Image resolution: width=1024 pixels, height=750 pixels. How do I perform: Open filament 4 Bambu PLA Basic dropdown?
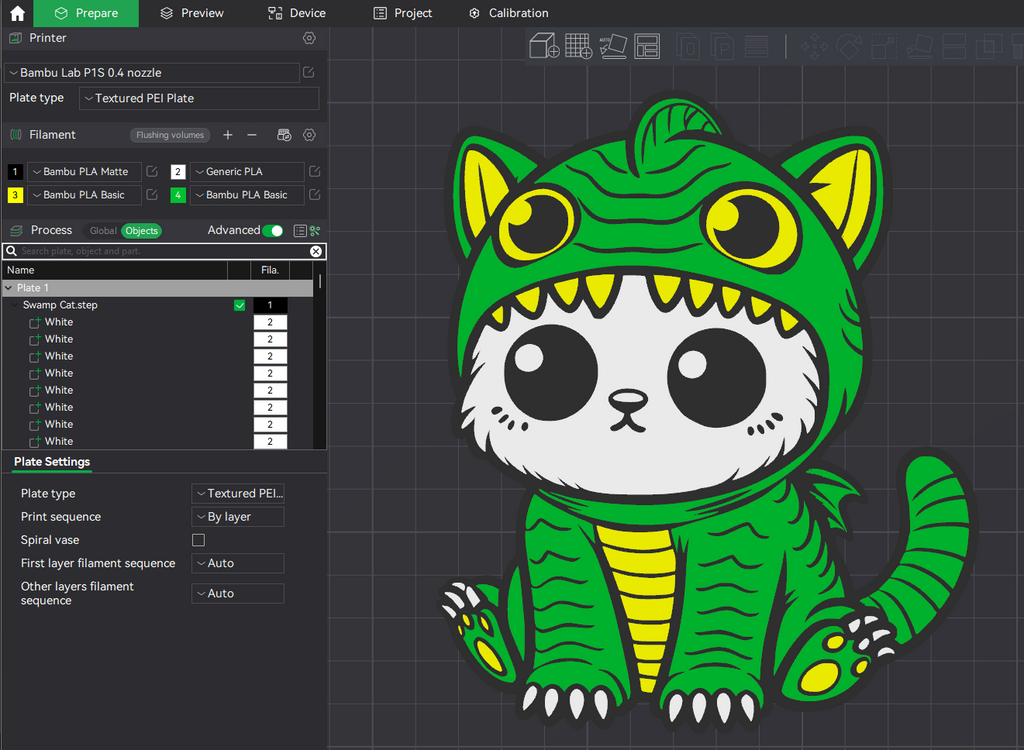point(247,195)
